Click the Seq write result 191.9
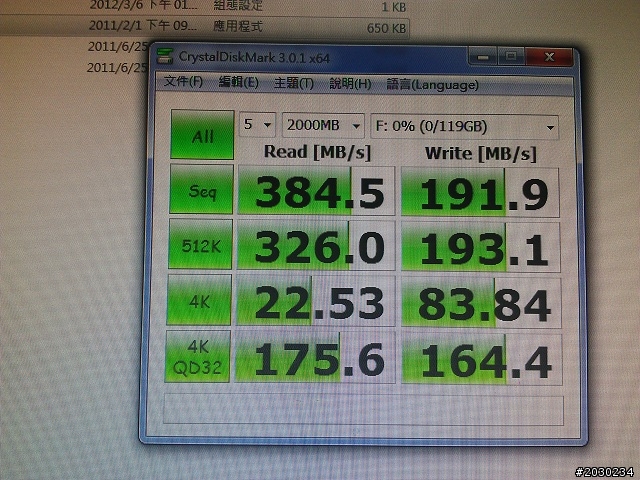The width and height of the screenshot is (640, 480). click(480, 192)
